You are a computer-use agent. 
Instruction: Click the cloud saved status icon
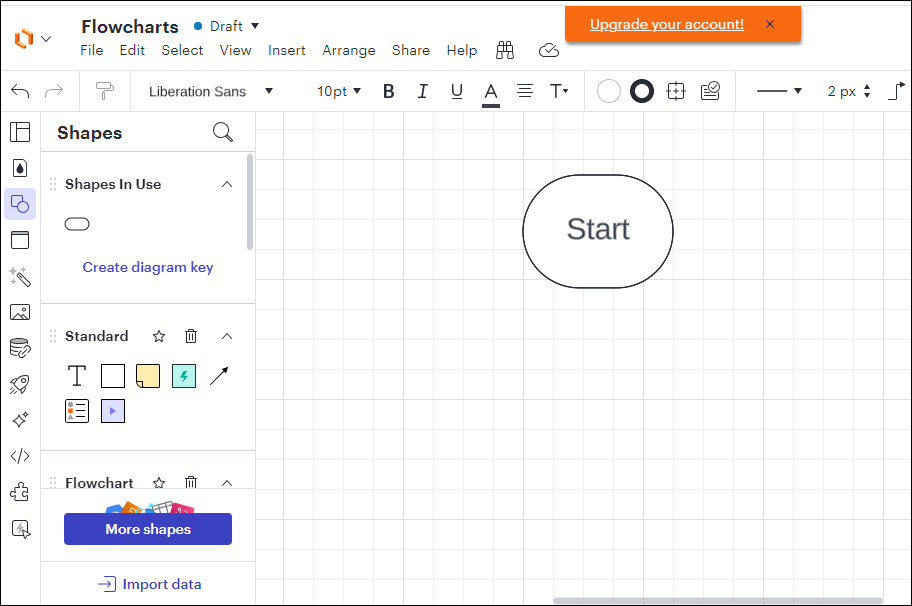548,51
